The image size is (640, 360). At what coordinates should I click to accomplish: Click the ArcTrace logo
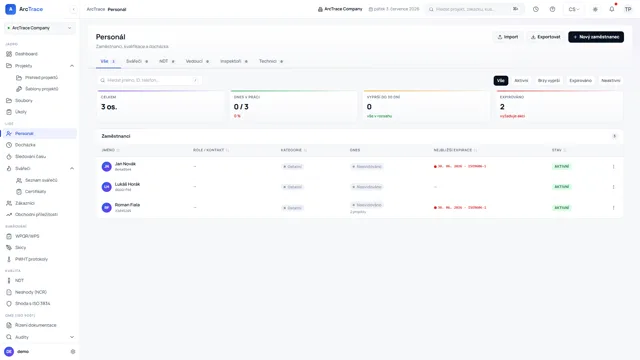pyautogui.click(x=24, y=9)
